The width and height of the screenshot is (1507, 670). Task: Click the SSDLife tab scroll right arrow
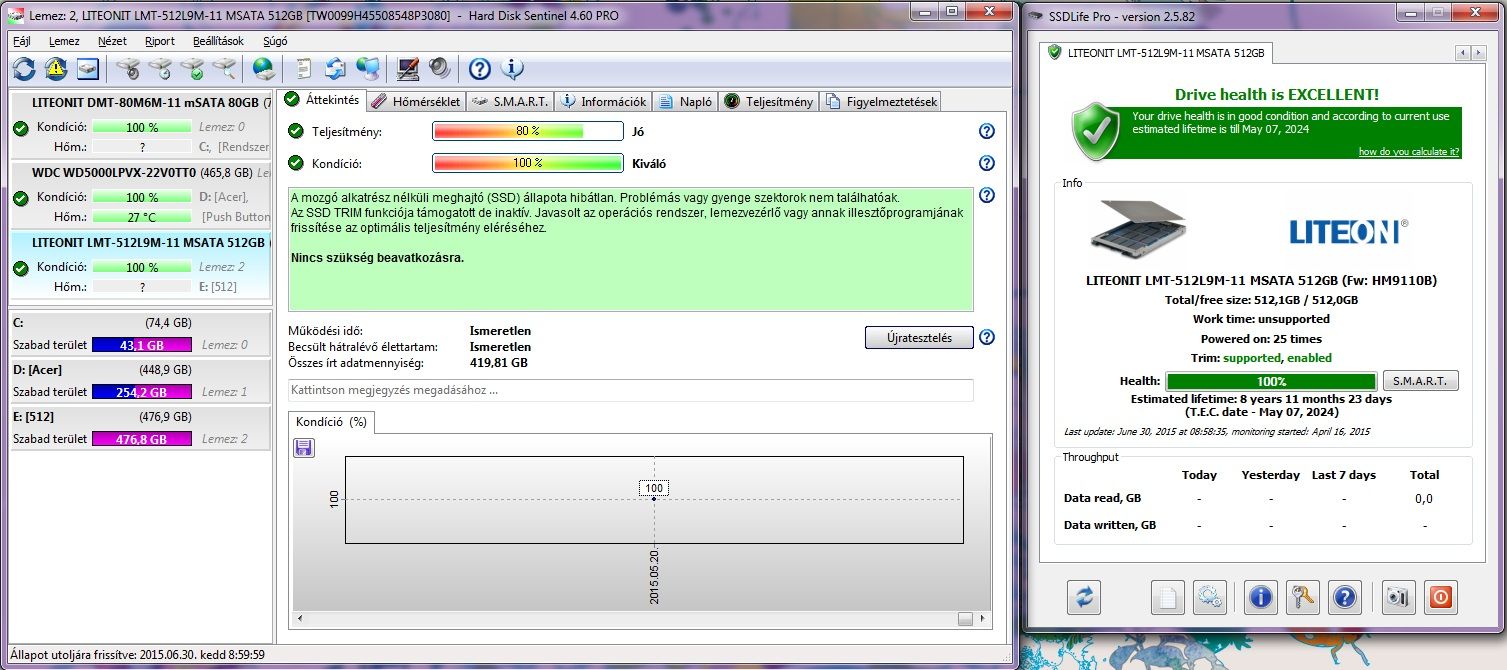click(1477, 52)
